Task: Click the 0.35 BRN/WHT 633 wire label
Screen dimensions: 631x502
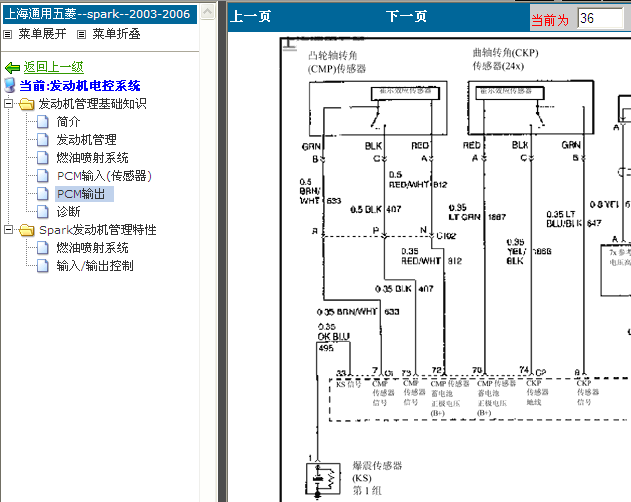Action: (x=358, y=312)
